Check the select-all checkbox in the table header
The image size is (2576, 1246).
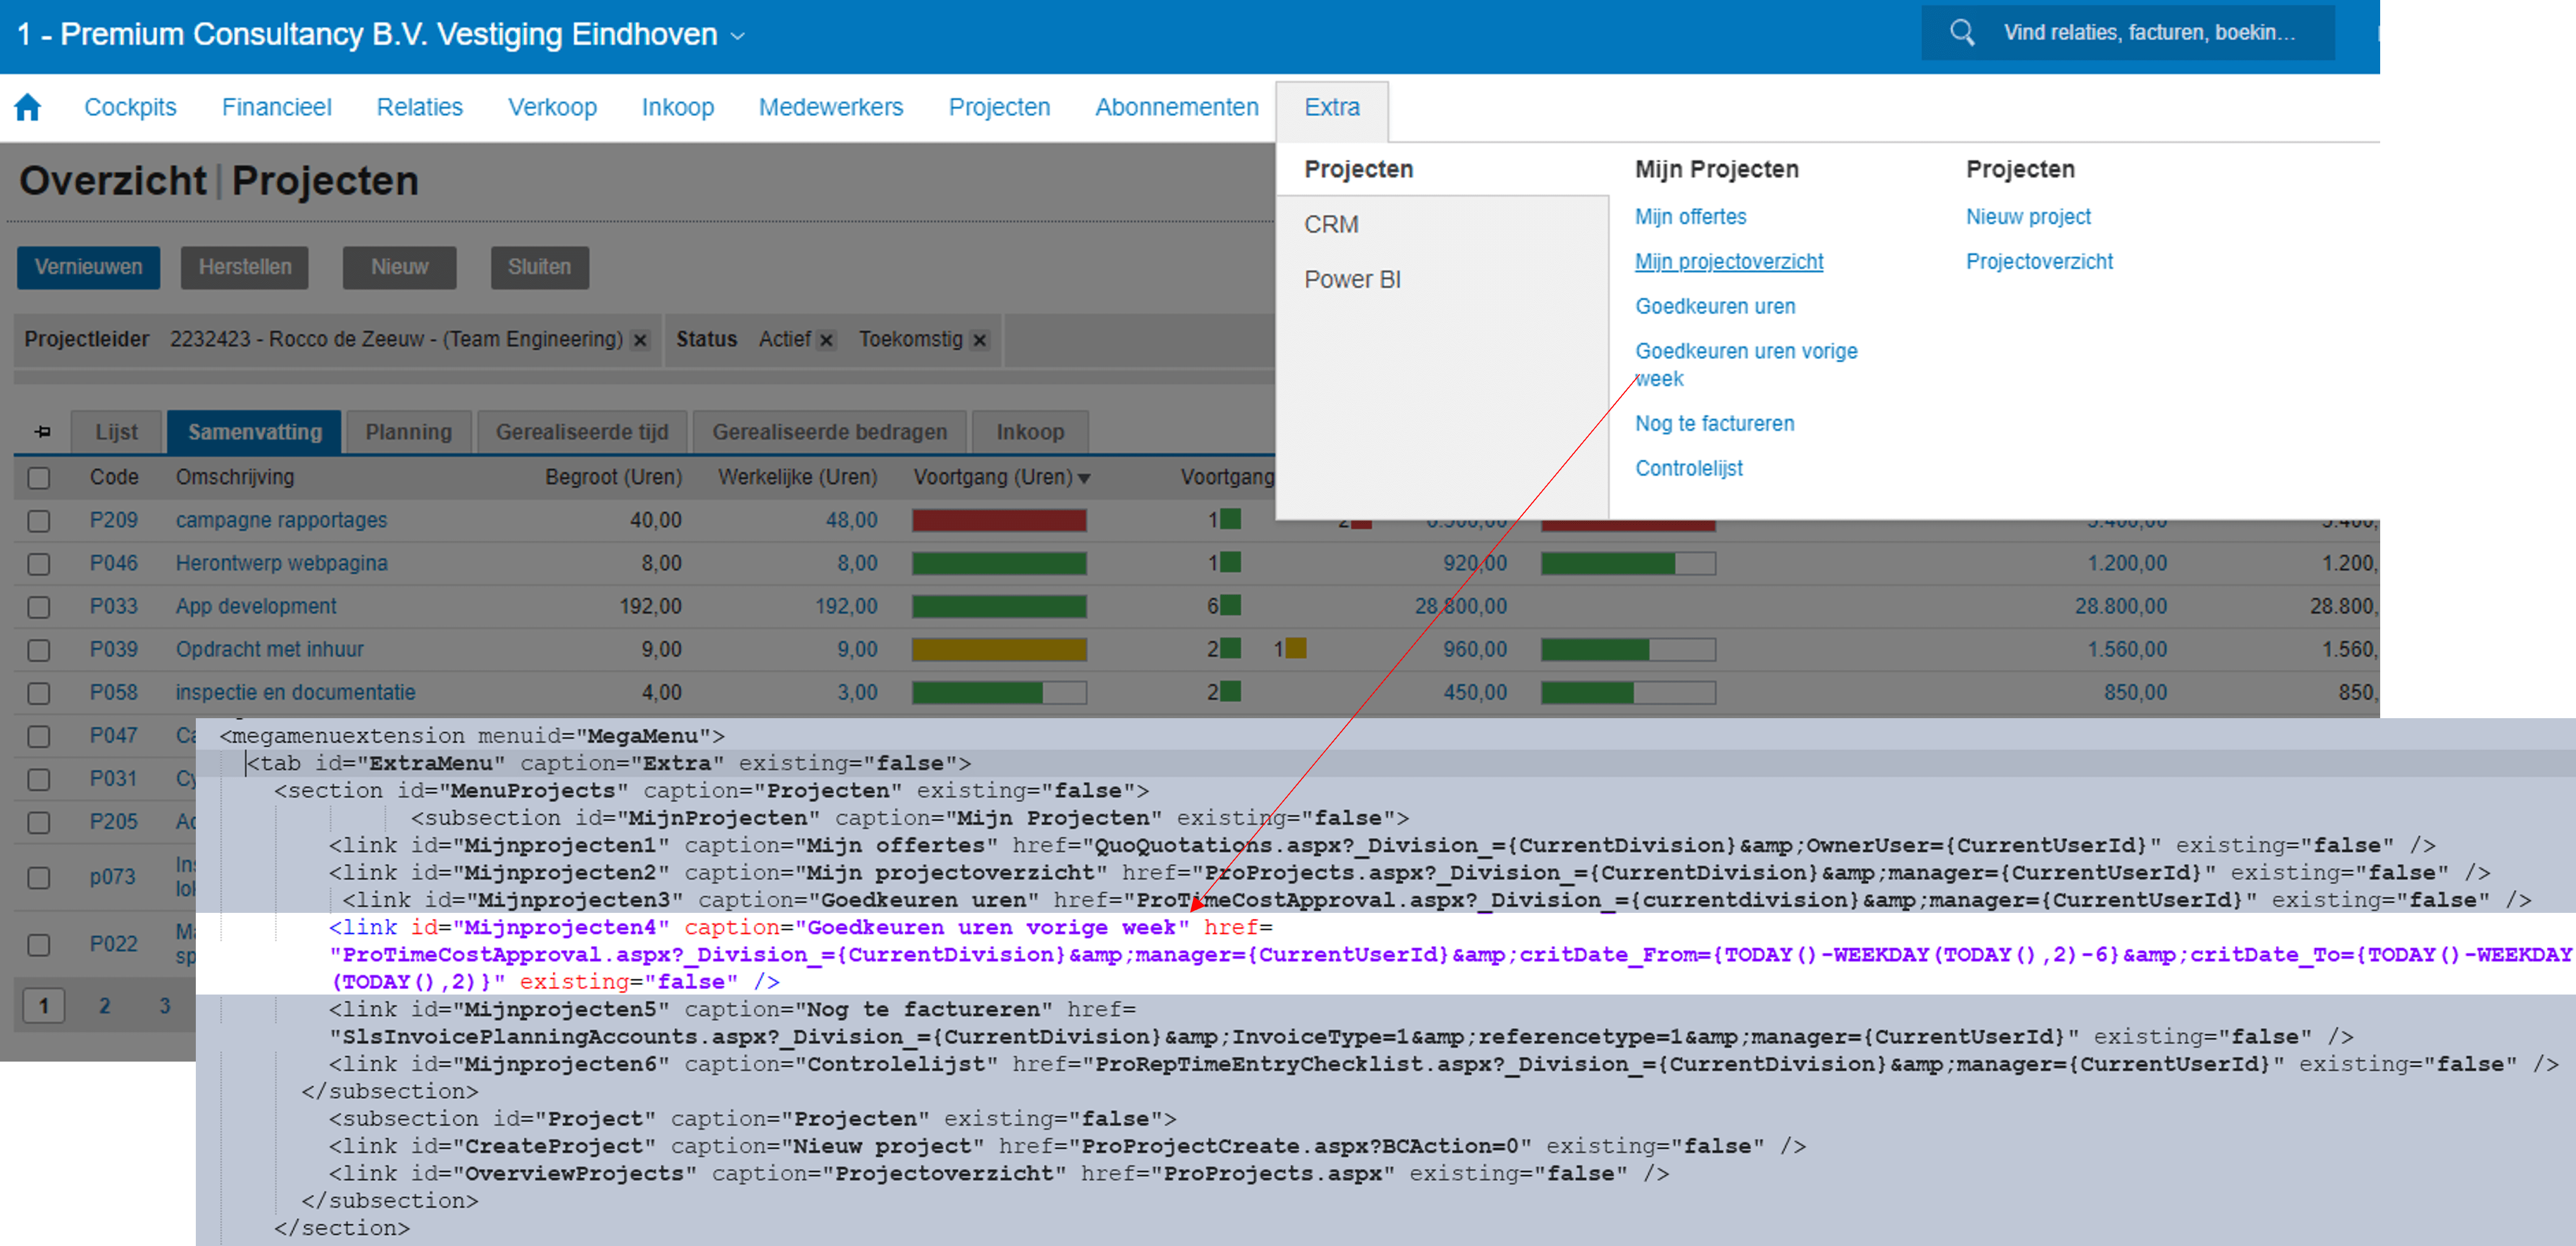(x=38, y=478)
